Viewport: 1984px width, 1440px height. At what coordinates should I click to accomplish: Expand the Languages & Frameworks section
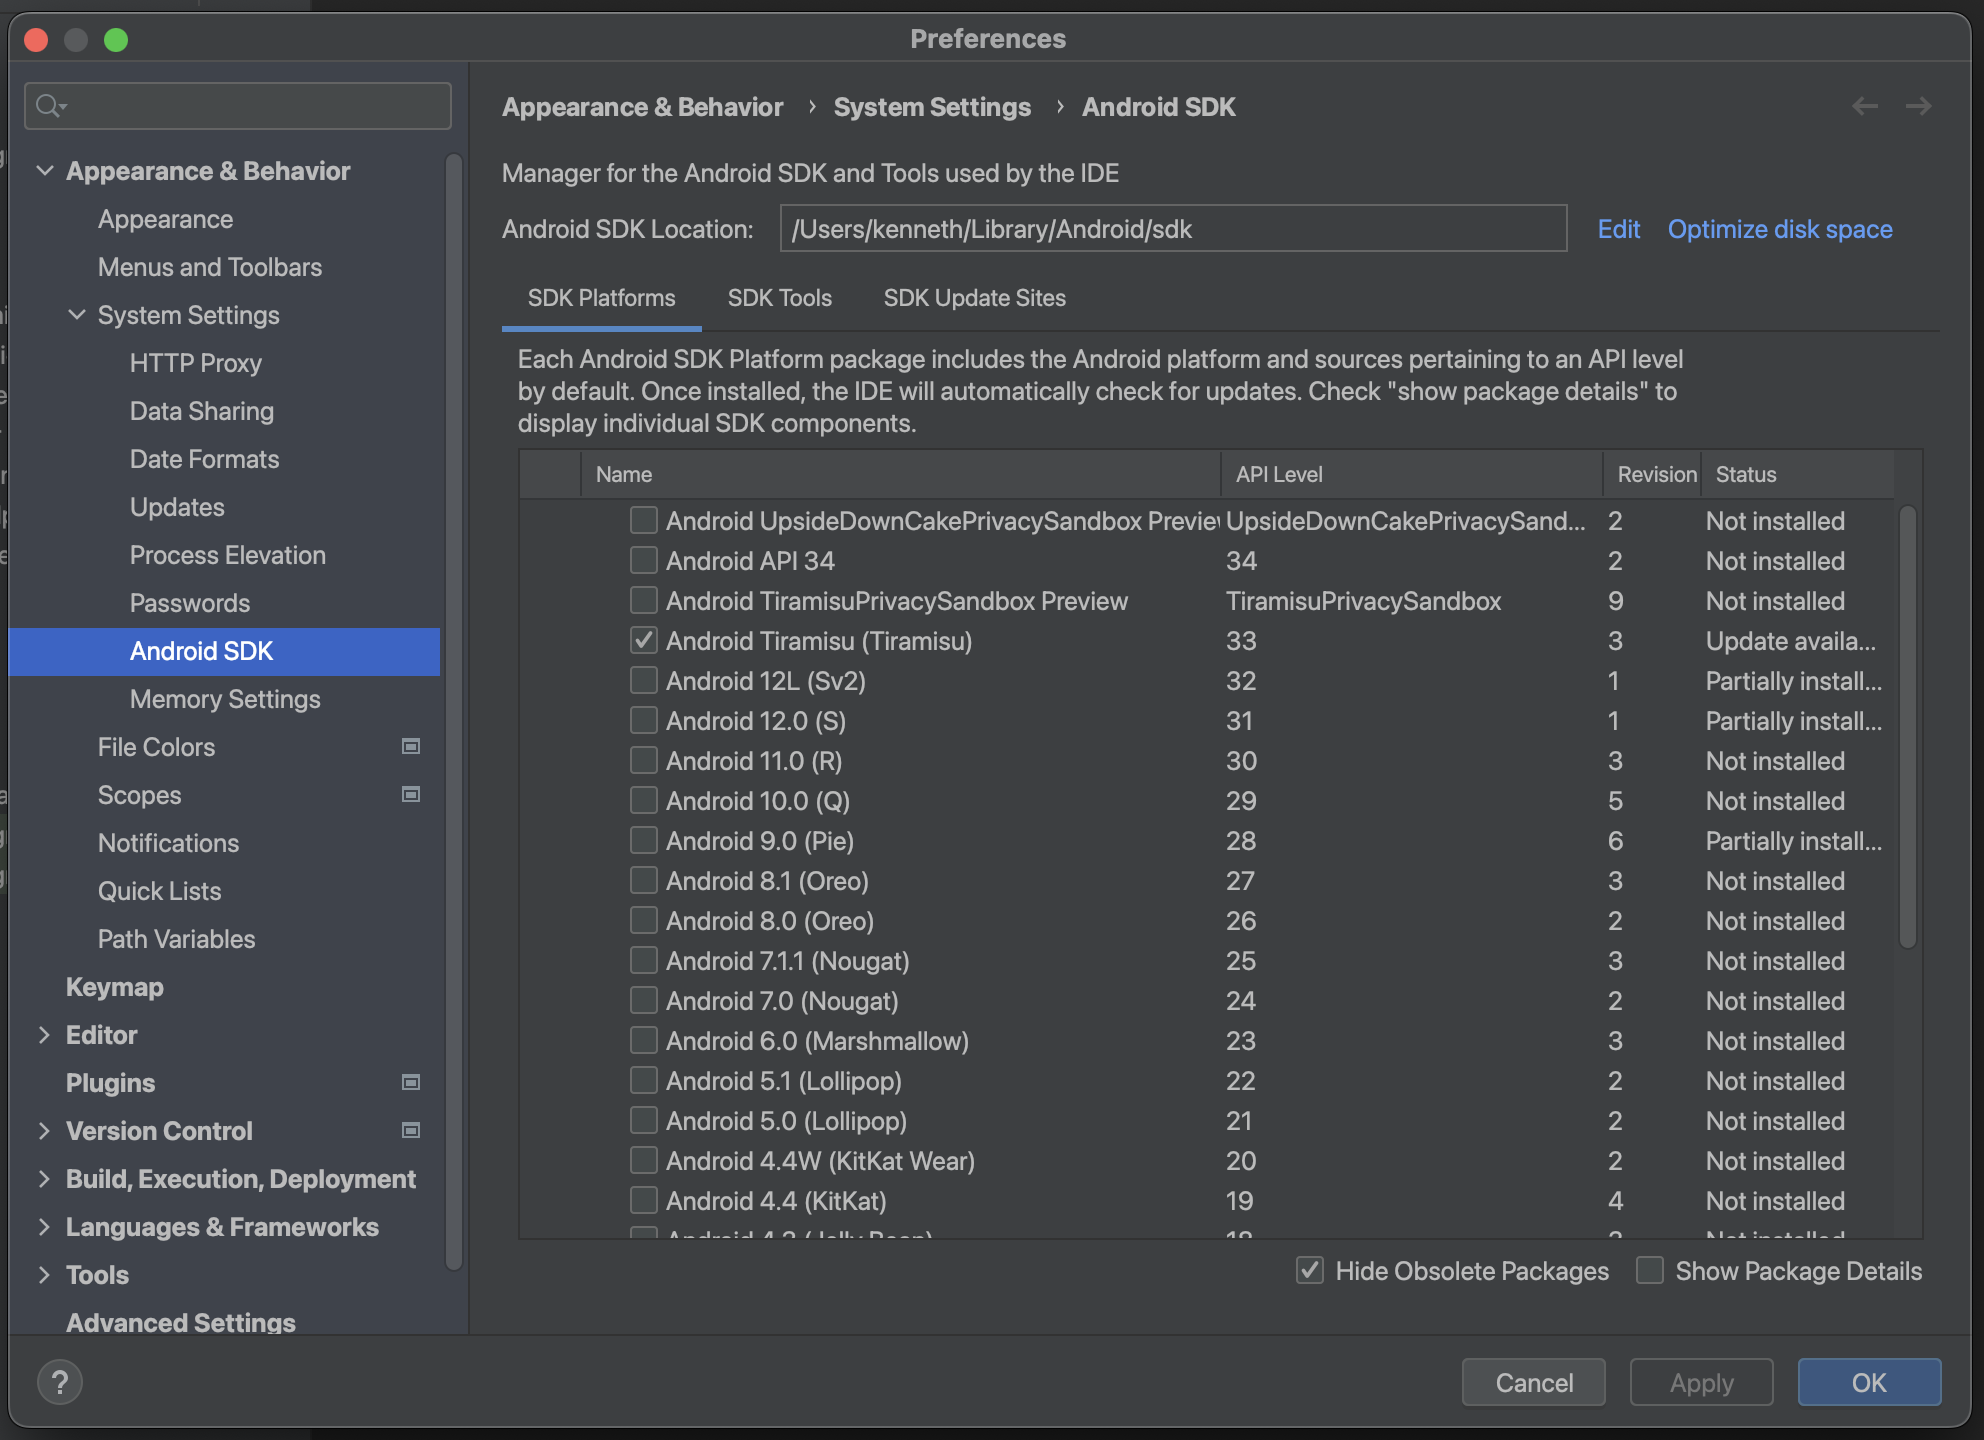point(44,1227)
